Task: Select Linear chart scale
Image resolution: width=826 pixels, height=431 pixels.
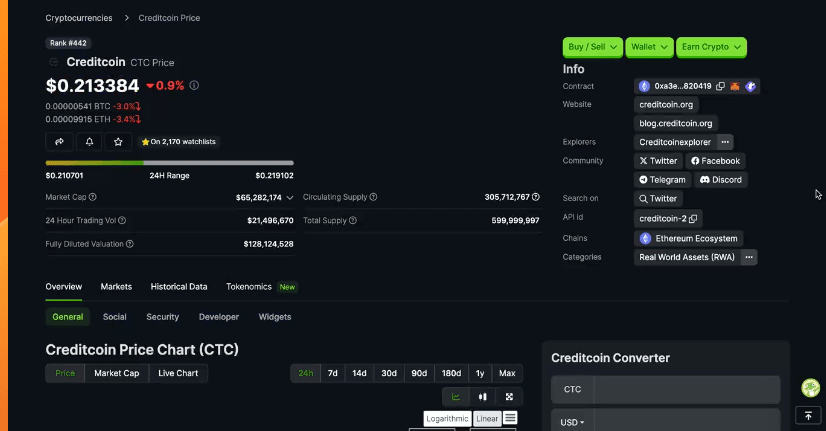Action: click(x=487, y=419)
